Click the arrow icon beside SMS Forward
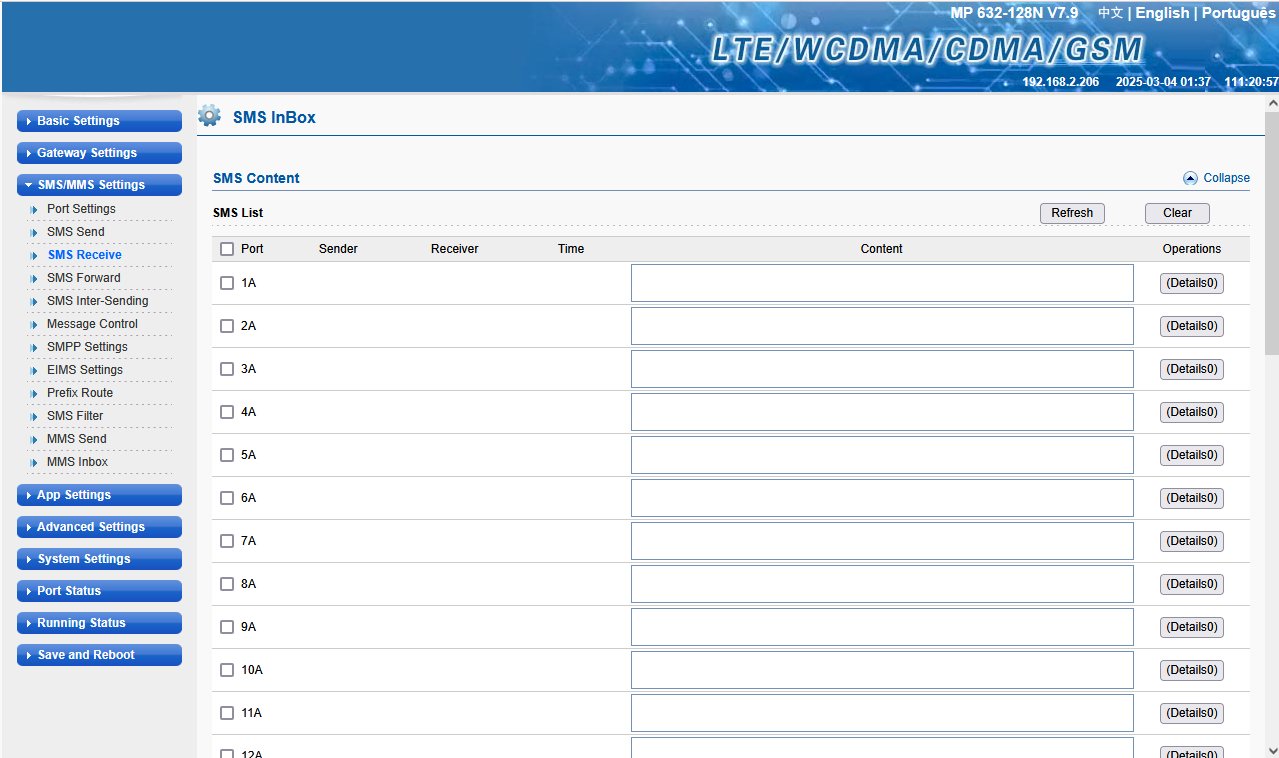Image resolution: width=1279 pixels, height=758 pixels. [34, 278]
